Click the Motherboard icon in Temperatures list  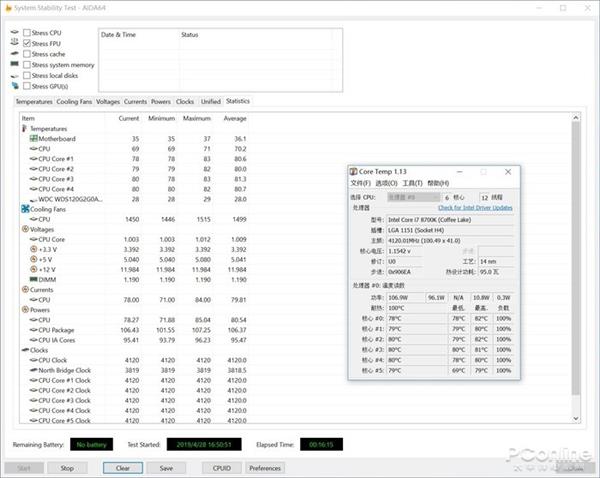point(32,139)
